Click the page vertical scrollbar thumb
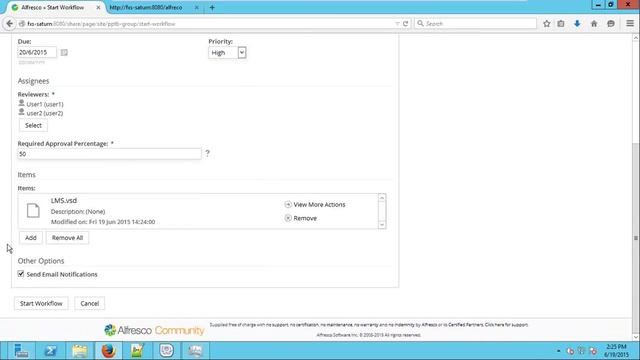The height and width of the screenshot is (360, 640). [636, 238]
